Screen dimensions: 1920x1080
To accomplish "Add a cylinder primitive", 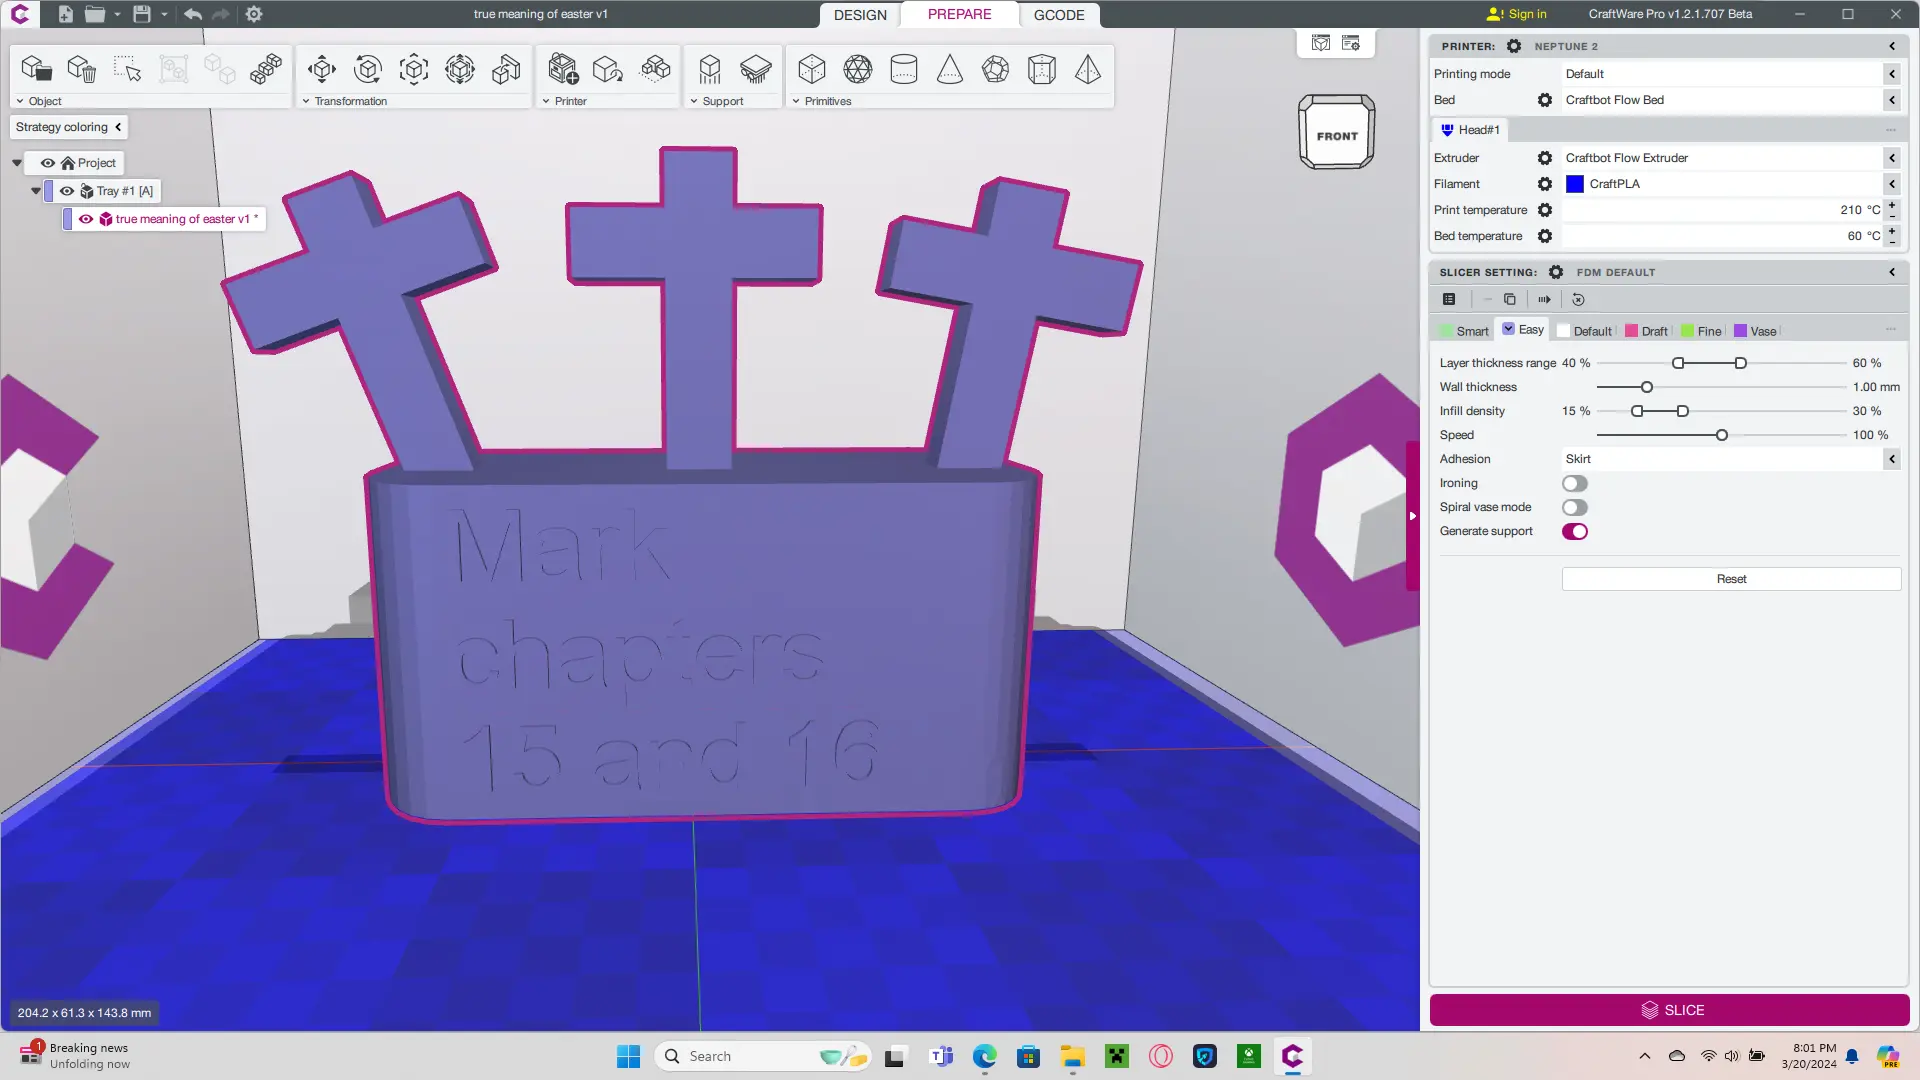I will tap(904, 69).
